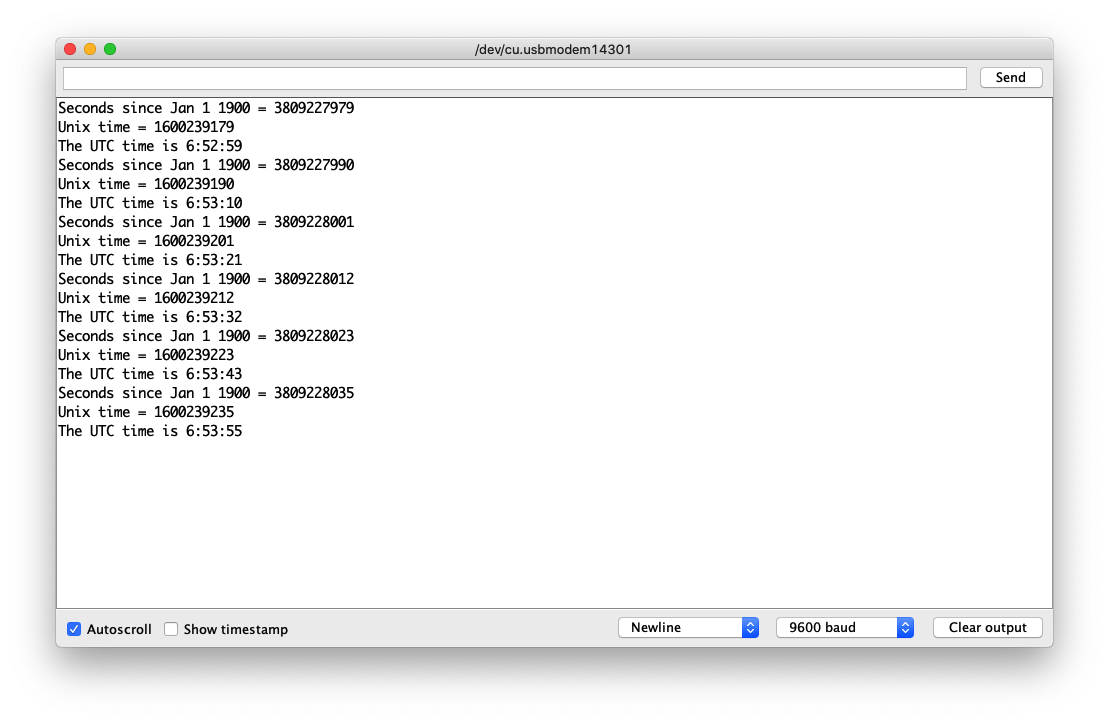
Task: Click the serial input text field
Action: tap(515, 79)
